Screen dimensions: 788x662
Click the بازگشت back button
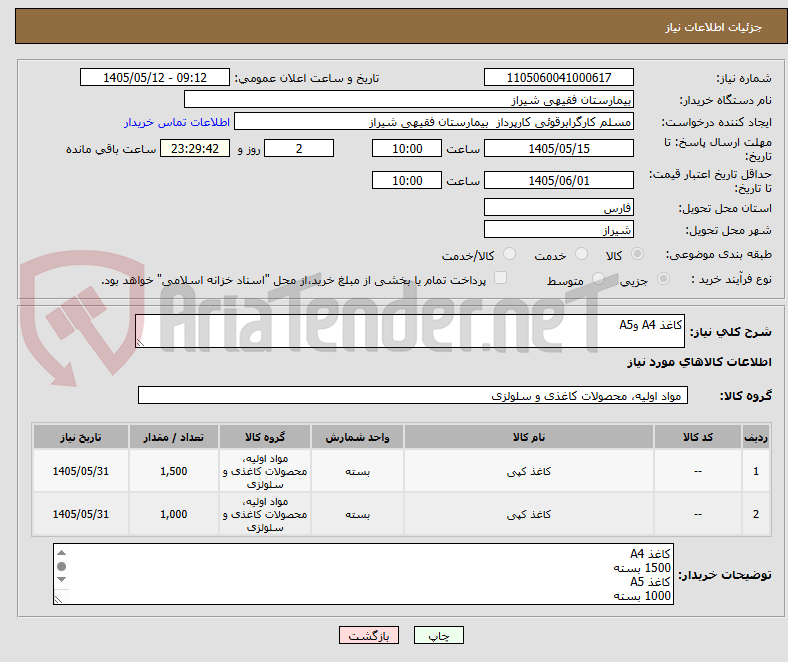pyautogui.click(x=369, y=635)
